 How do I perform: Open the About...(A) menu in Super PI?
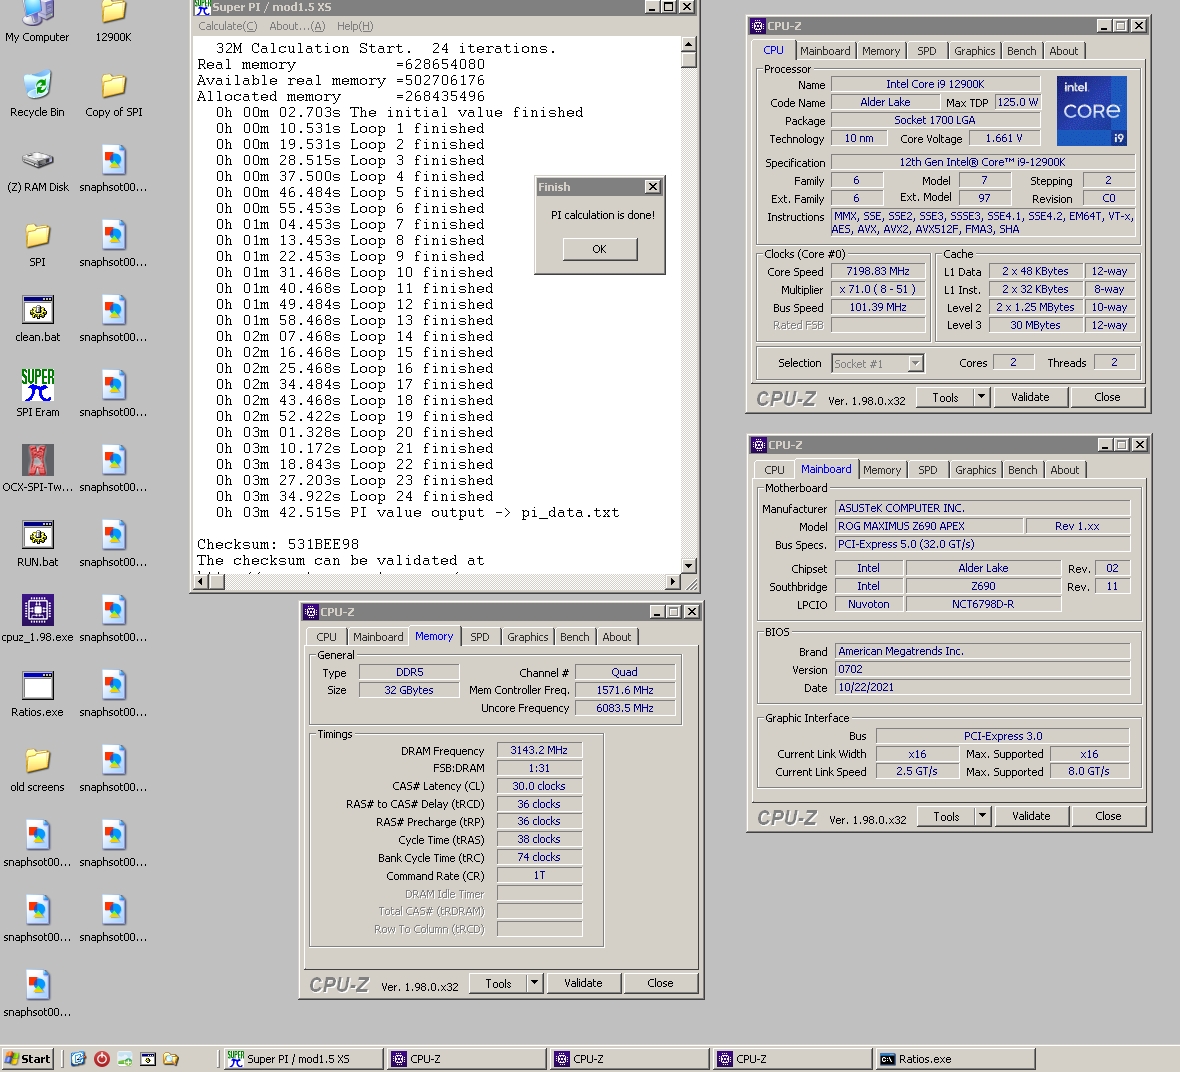[x=297, y=26]
